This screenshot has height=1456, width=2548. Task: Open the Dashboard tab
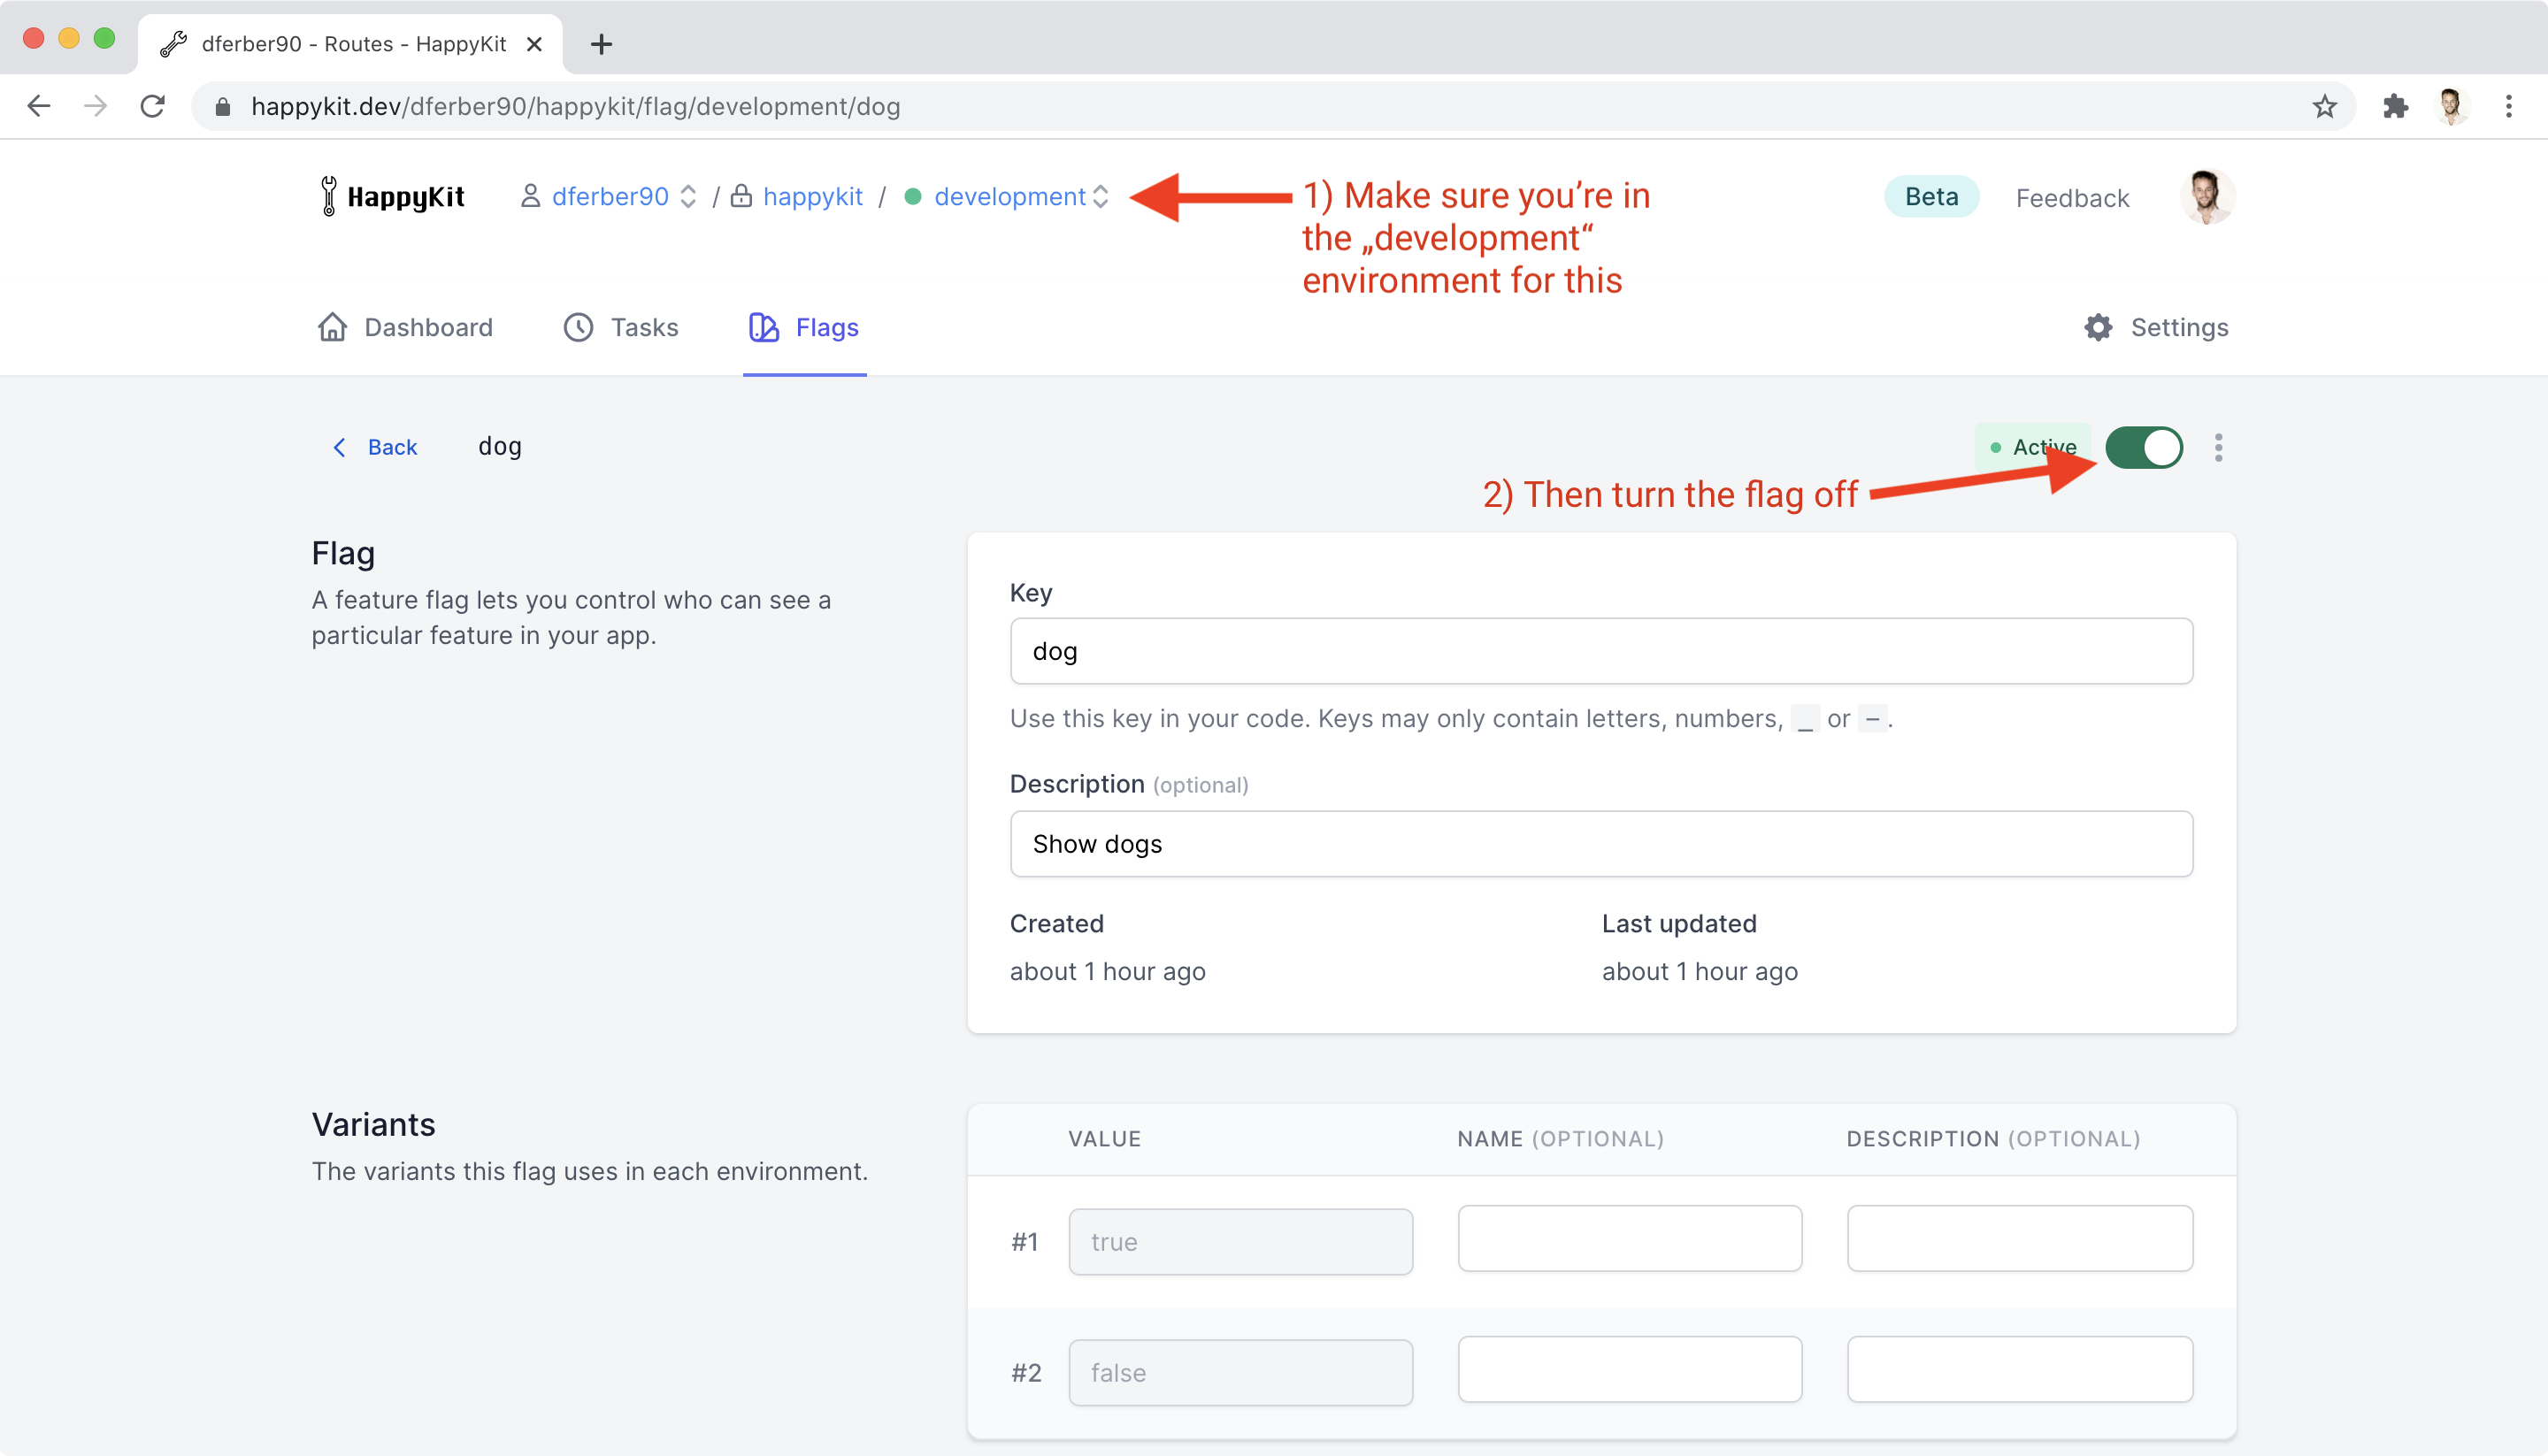coord(405,327)
